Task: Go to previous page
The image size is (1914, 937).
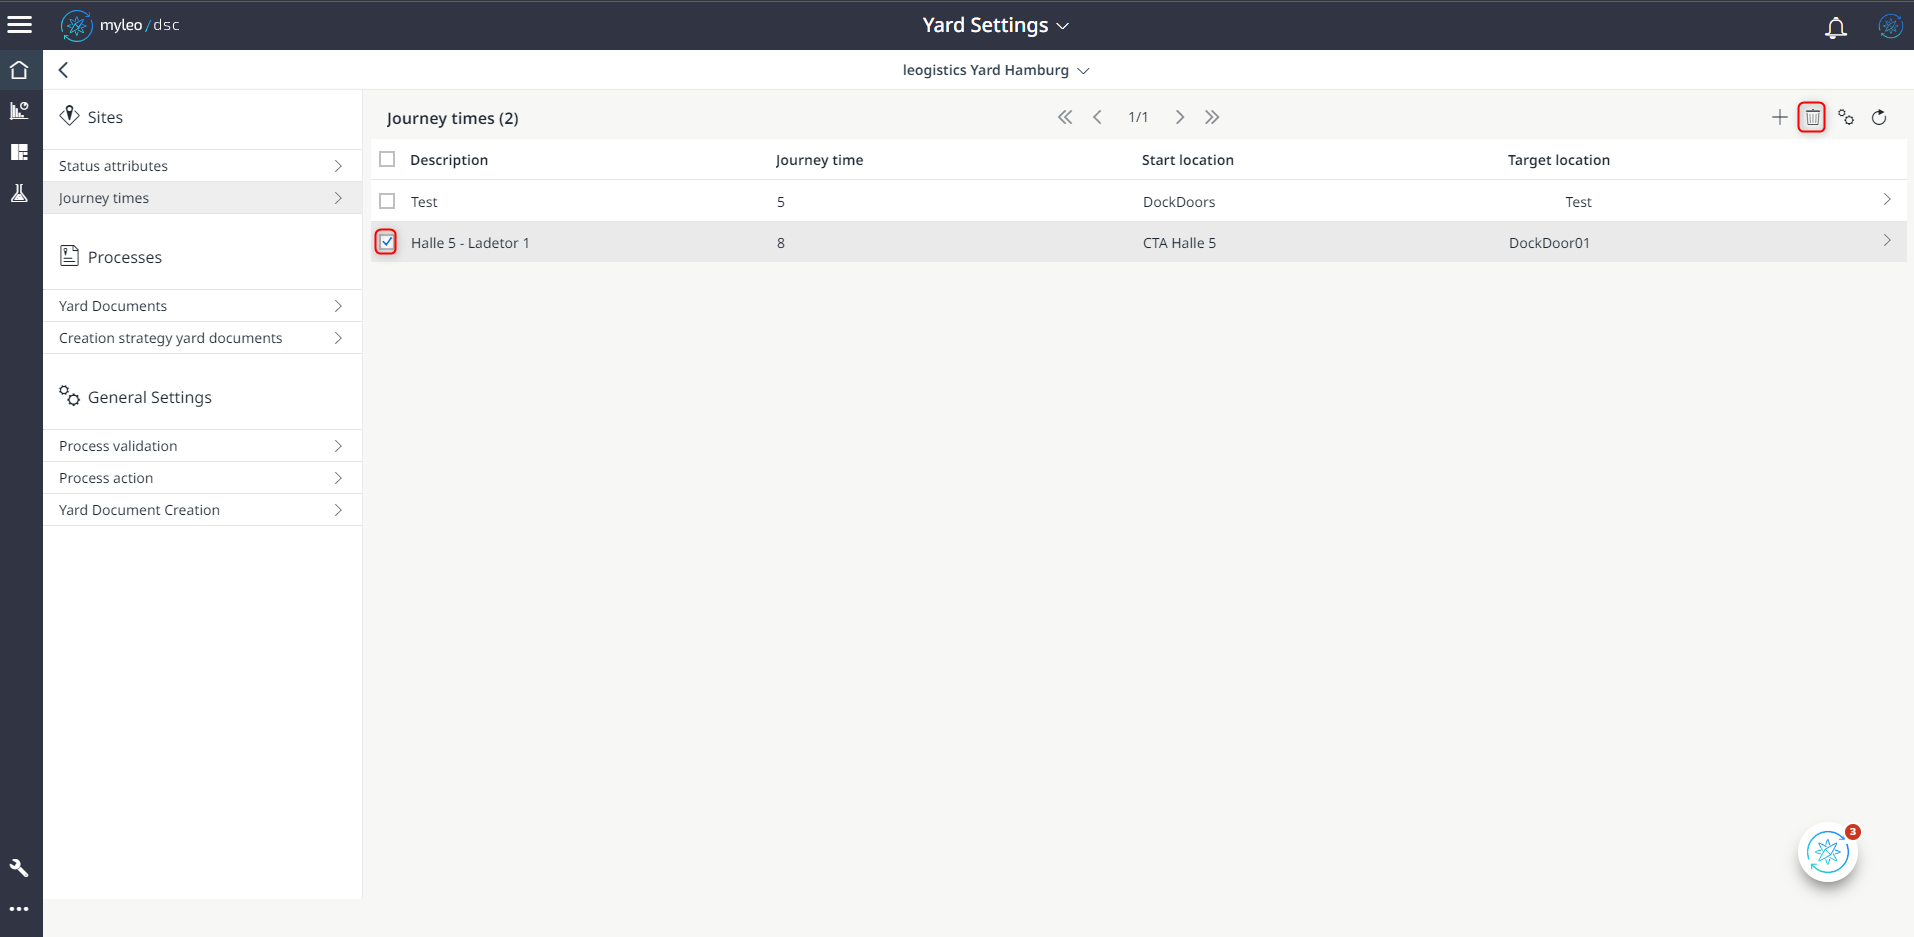Action: (1097, 117)
